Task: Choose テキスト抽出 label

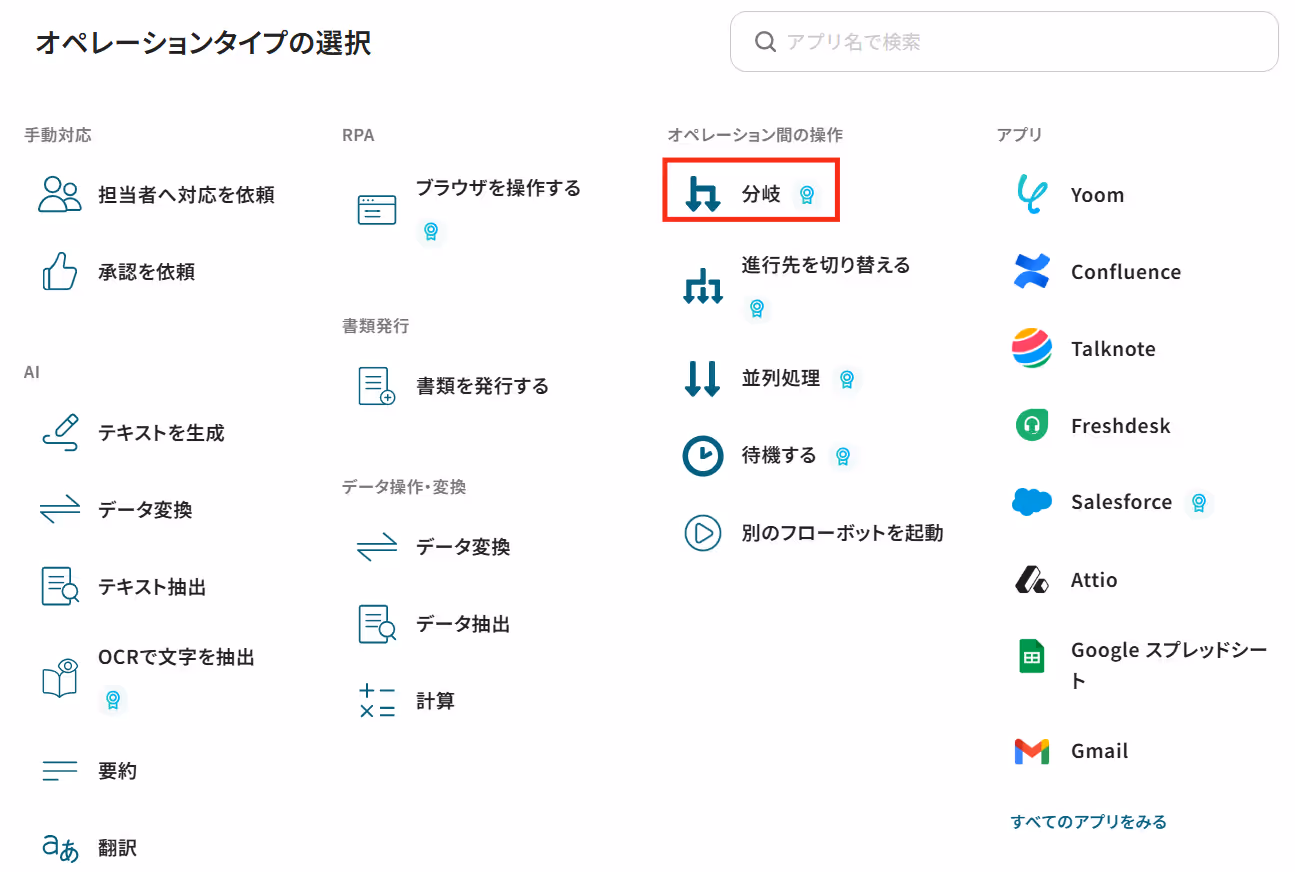Action: (152, 587)
